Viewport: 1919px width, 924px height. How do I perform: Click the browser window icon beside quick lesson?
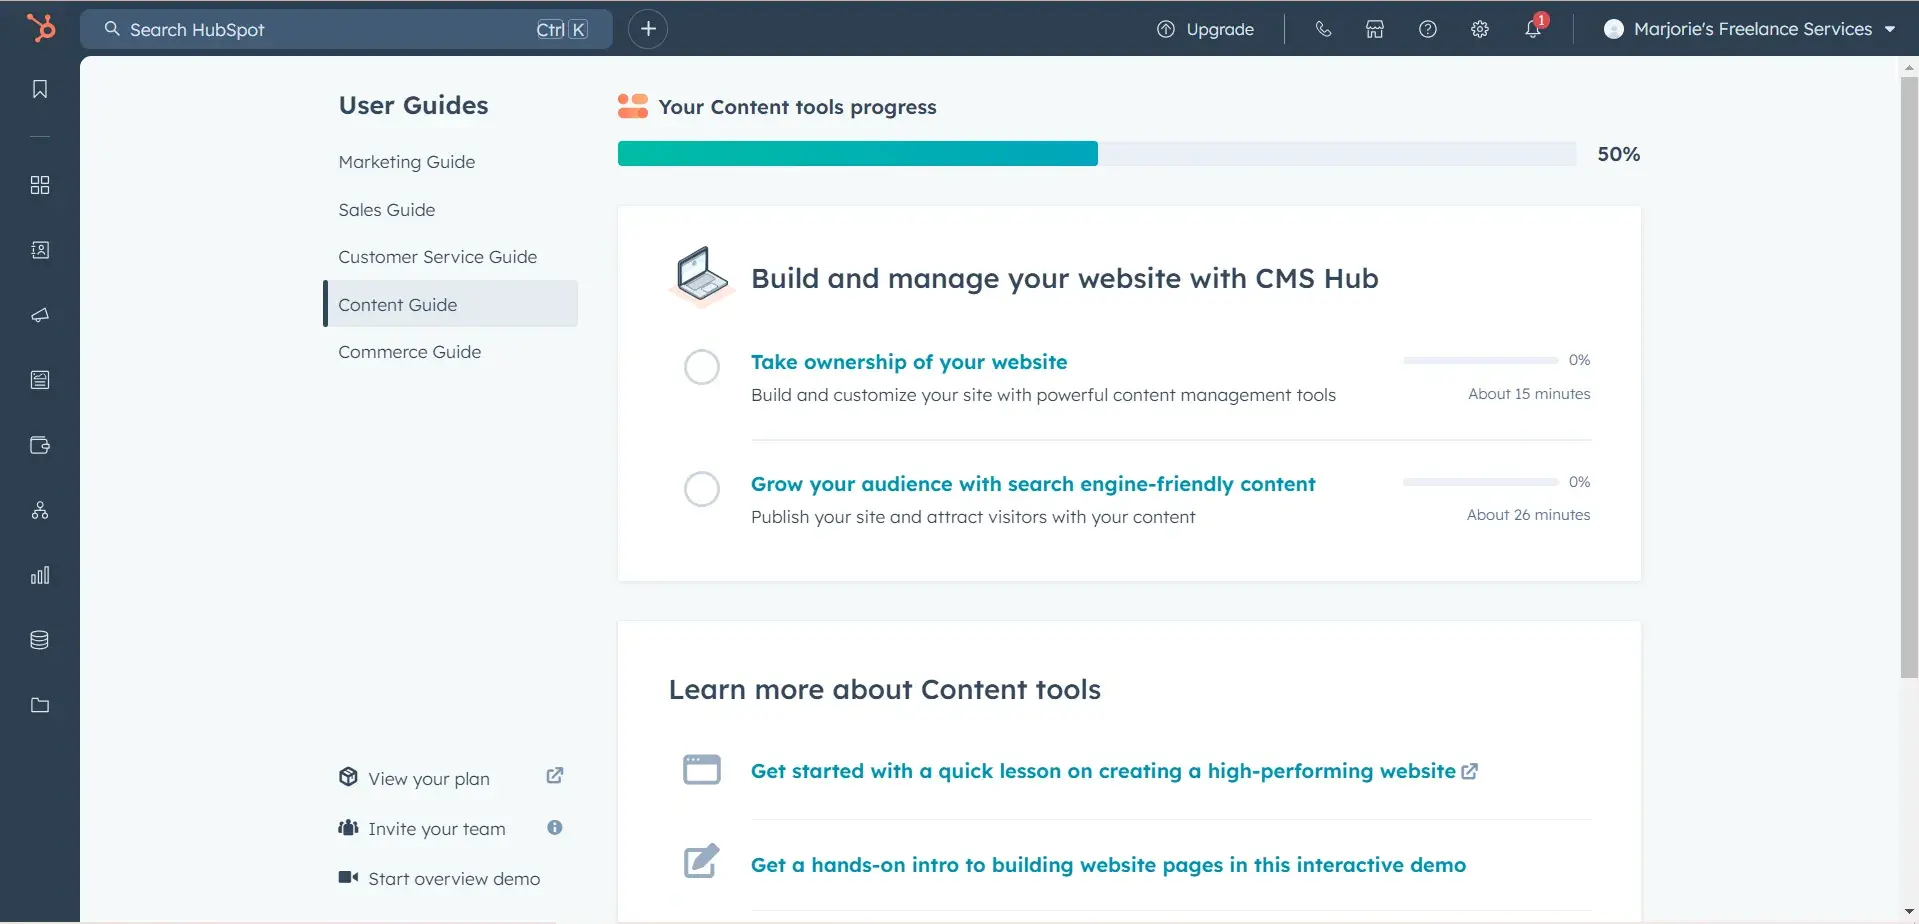click(702, 769)
